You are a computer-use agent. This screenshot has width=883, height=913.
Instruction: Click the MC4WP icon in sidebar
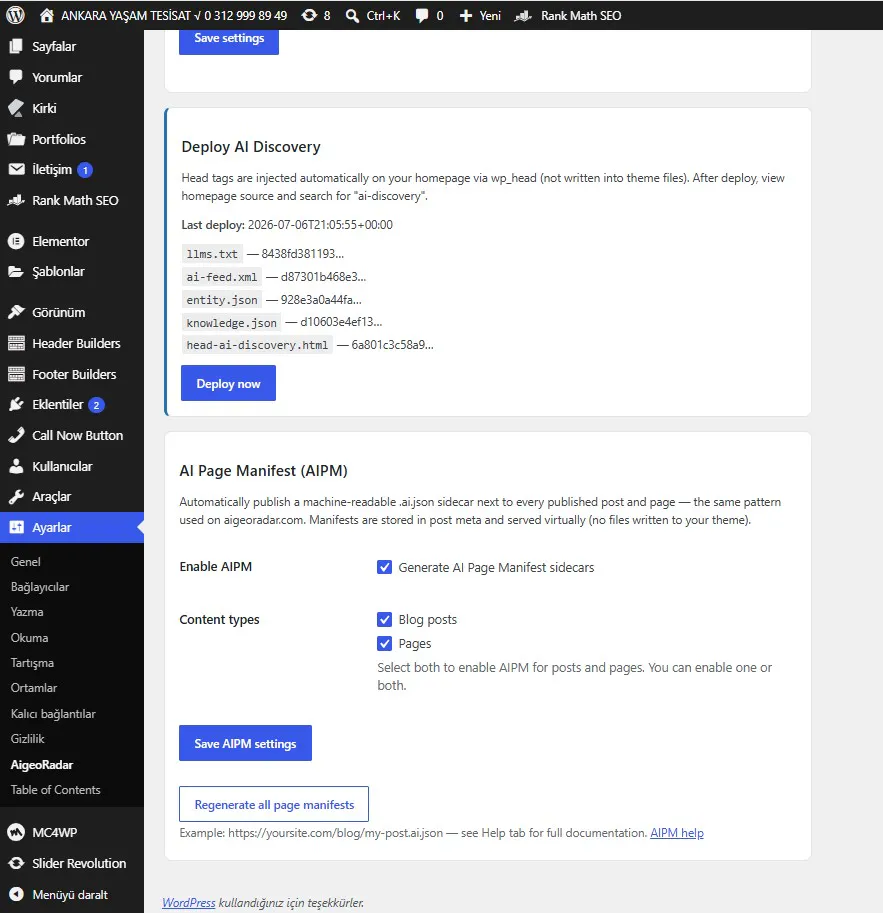tap(16, 832)
